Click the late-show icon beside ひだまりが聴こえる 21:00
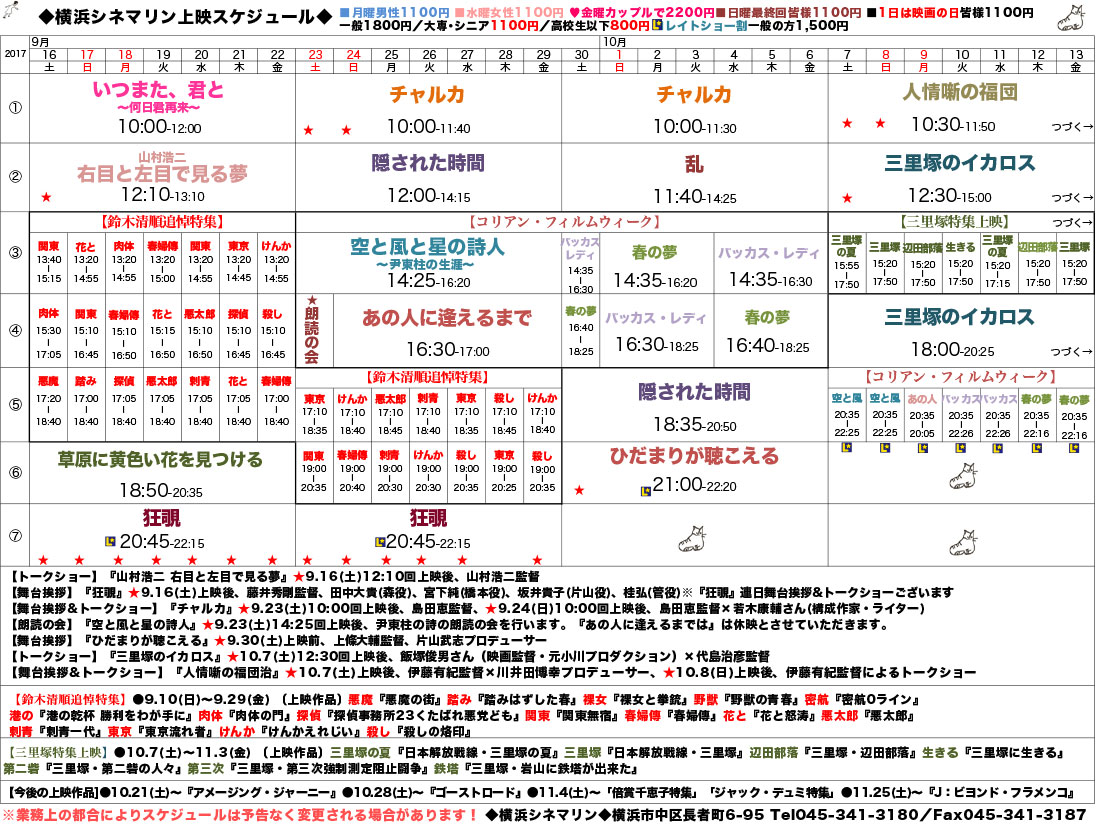Screen dimensions: 1100x831 point(645,491)
